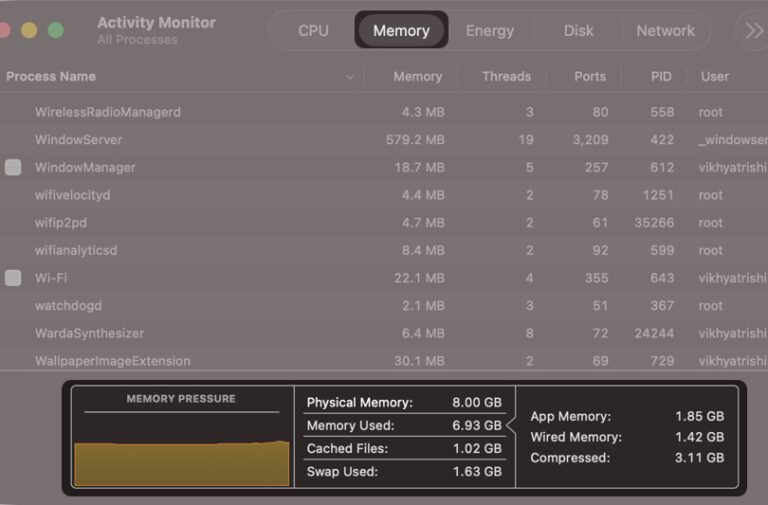The width and height of the screenshot is (768, 505).
Task: Click the WindowManager process icon
Action: click(13, 167)
